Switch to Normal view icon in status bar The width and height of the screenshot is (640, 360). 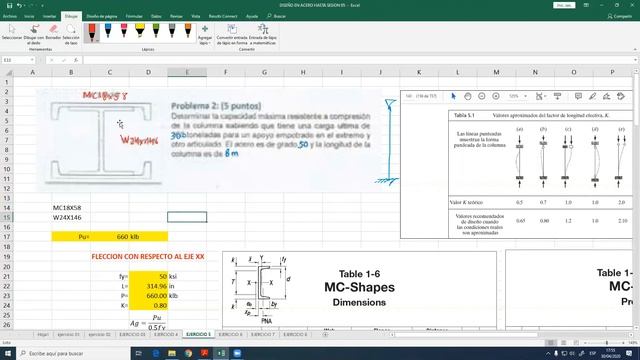550,343
